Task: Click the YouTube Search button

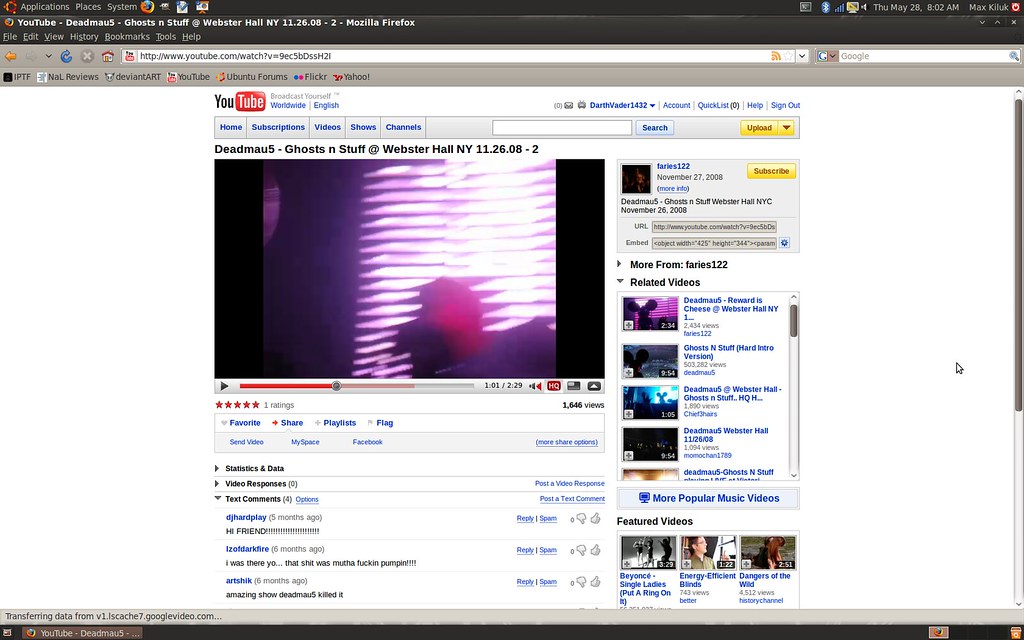Action: 654,128
